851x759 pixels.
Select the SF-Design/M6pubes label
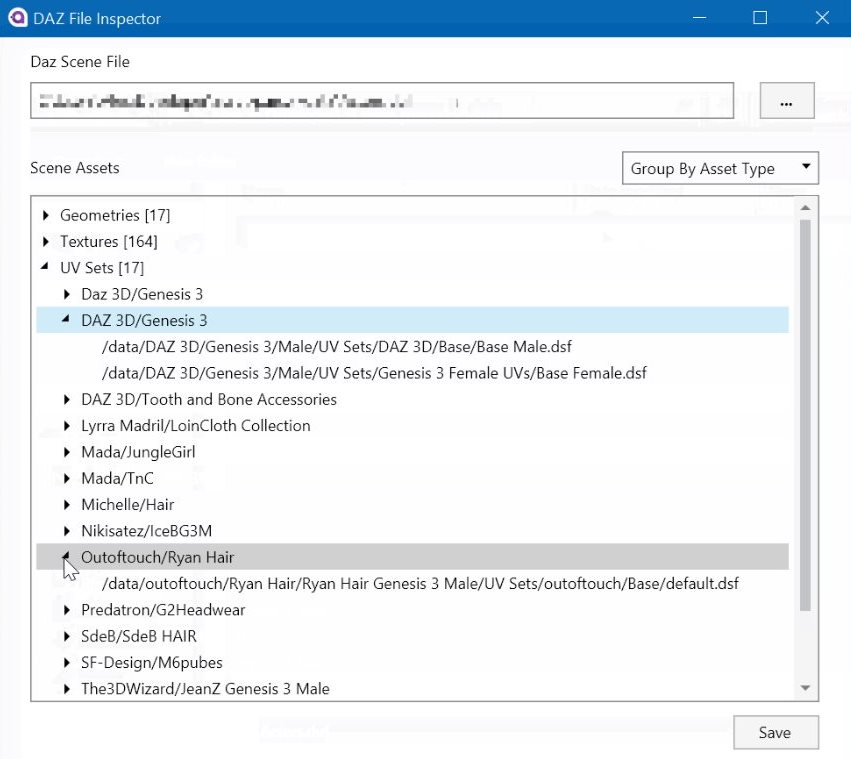[x=151, y=662]
